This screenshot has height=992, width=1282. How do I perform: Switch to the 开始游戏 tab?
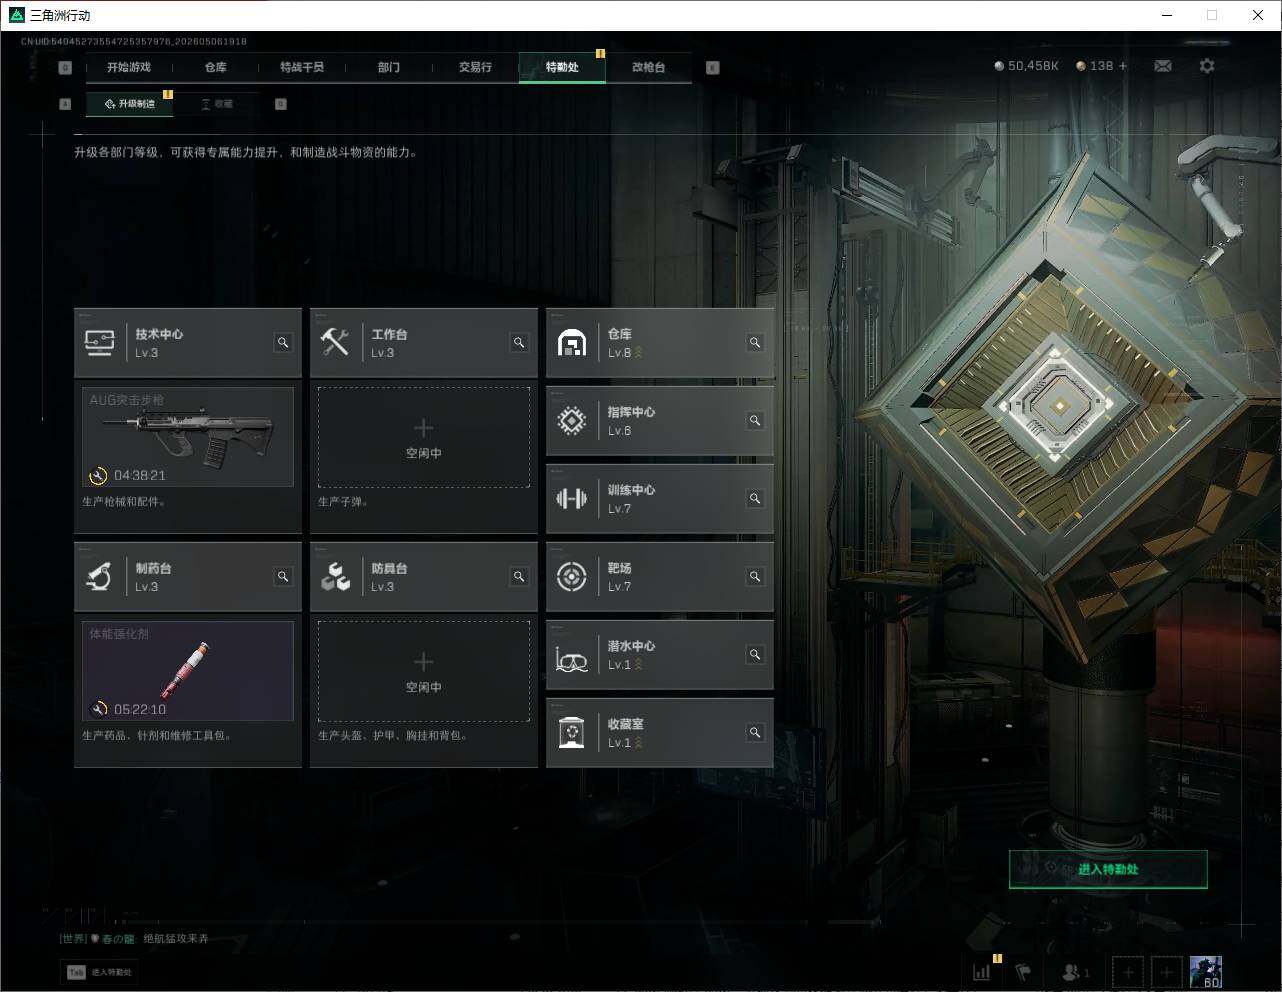[x=129, y=67]
